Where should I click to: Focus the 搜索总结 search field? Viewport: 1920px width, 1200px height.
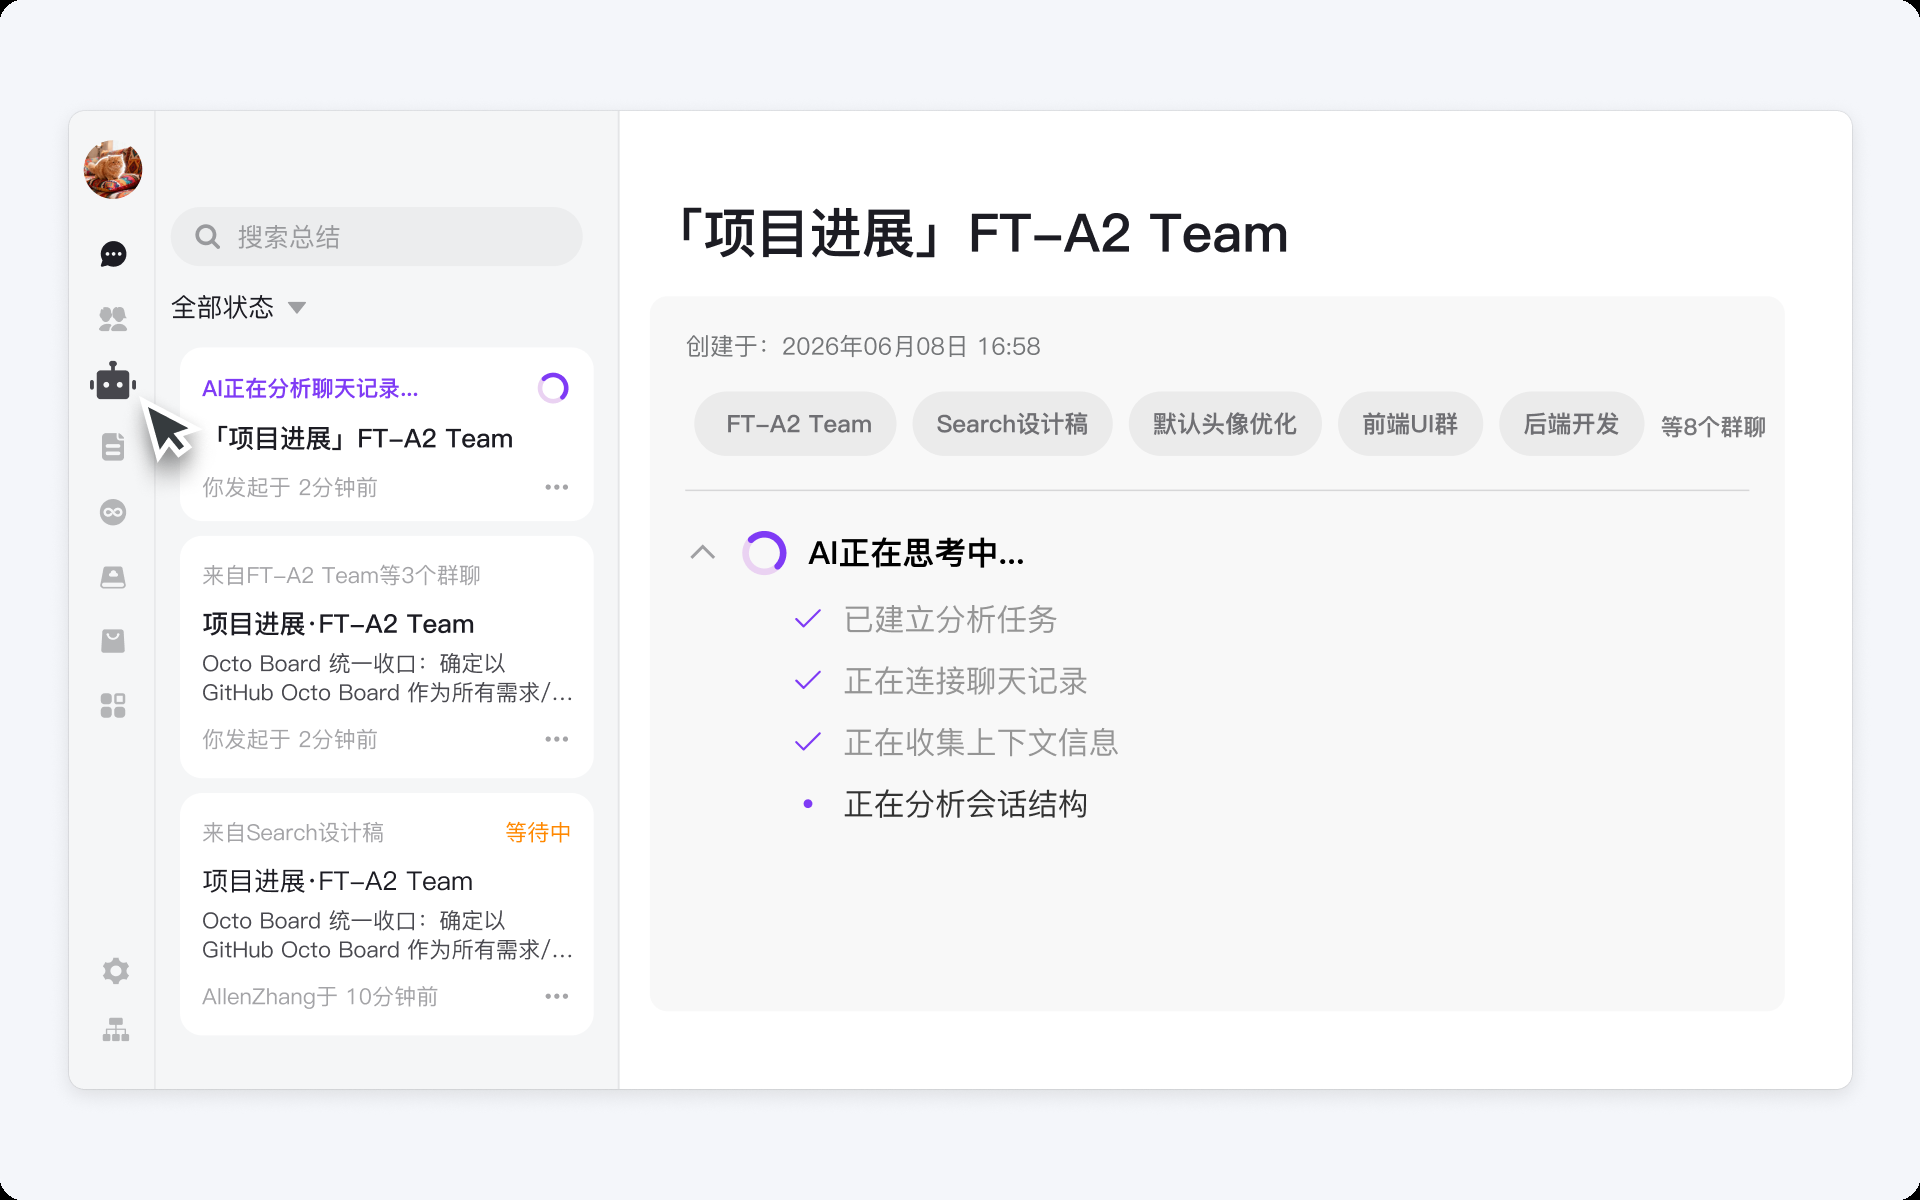(x=376, y=237)
